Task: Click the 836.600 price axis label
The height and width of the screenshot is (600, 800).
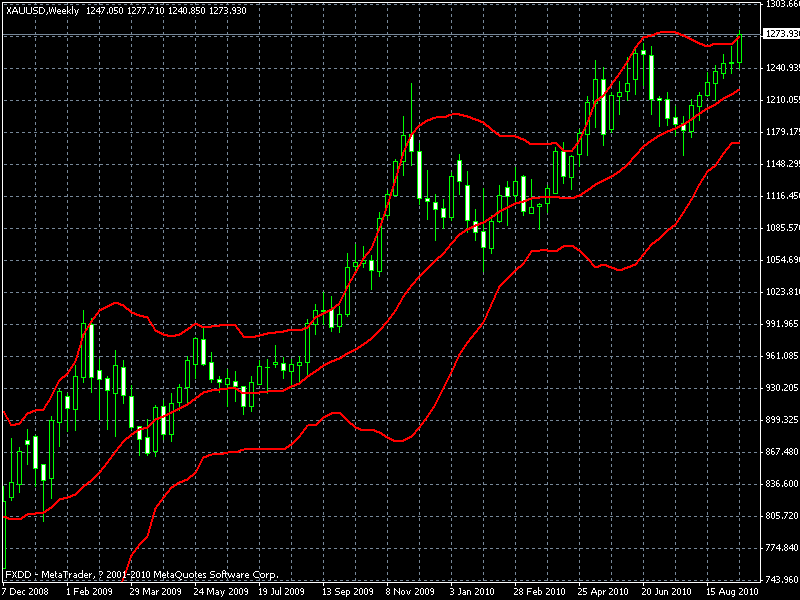Action: click(x=783, y=484)
